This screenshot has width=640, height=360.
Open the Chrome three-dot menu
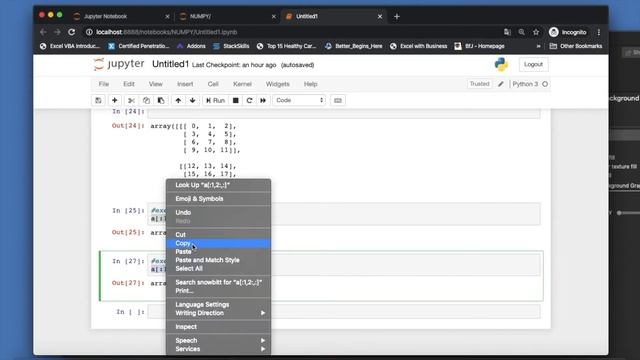click(599, 32)
